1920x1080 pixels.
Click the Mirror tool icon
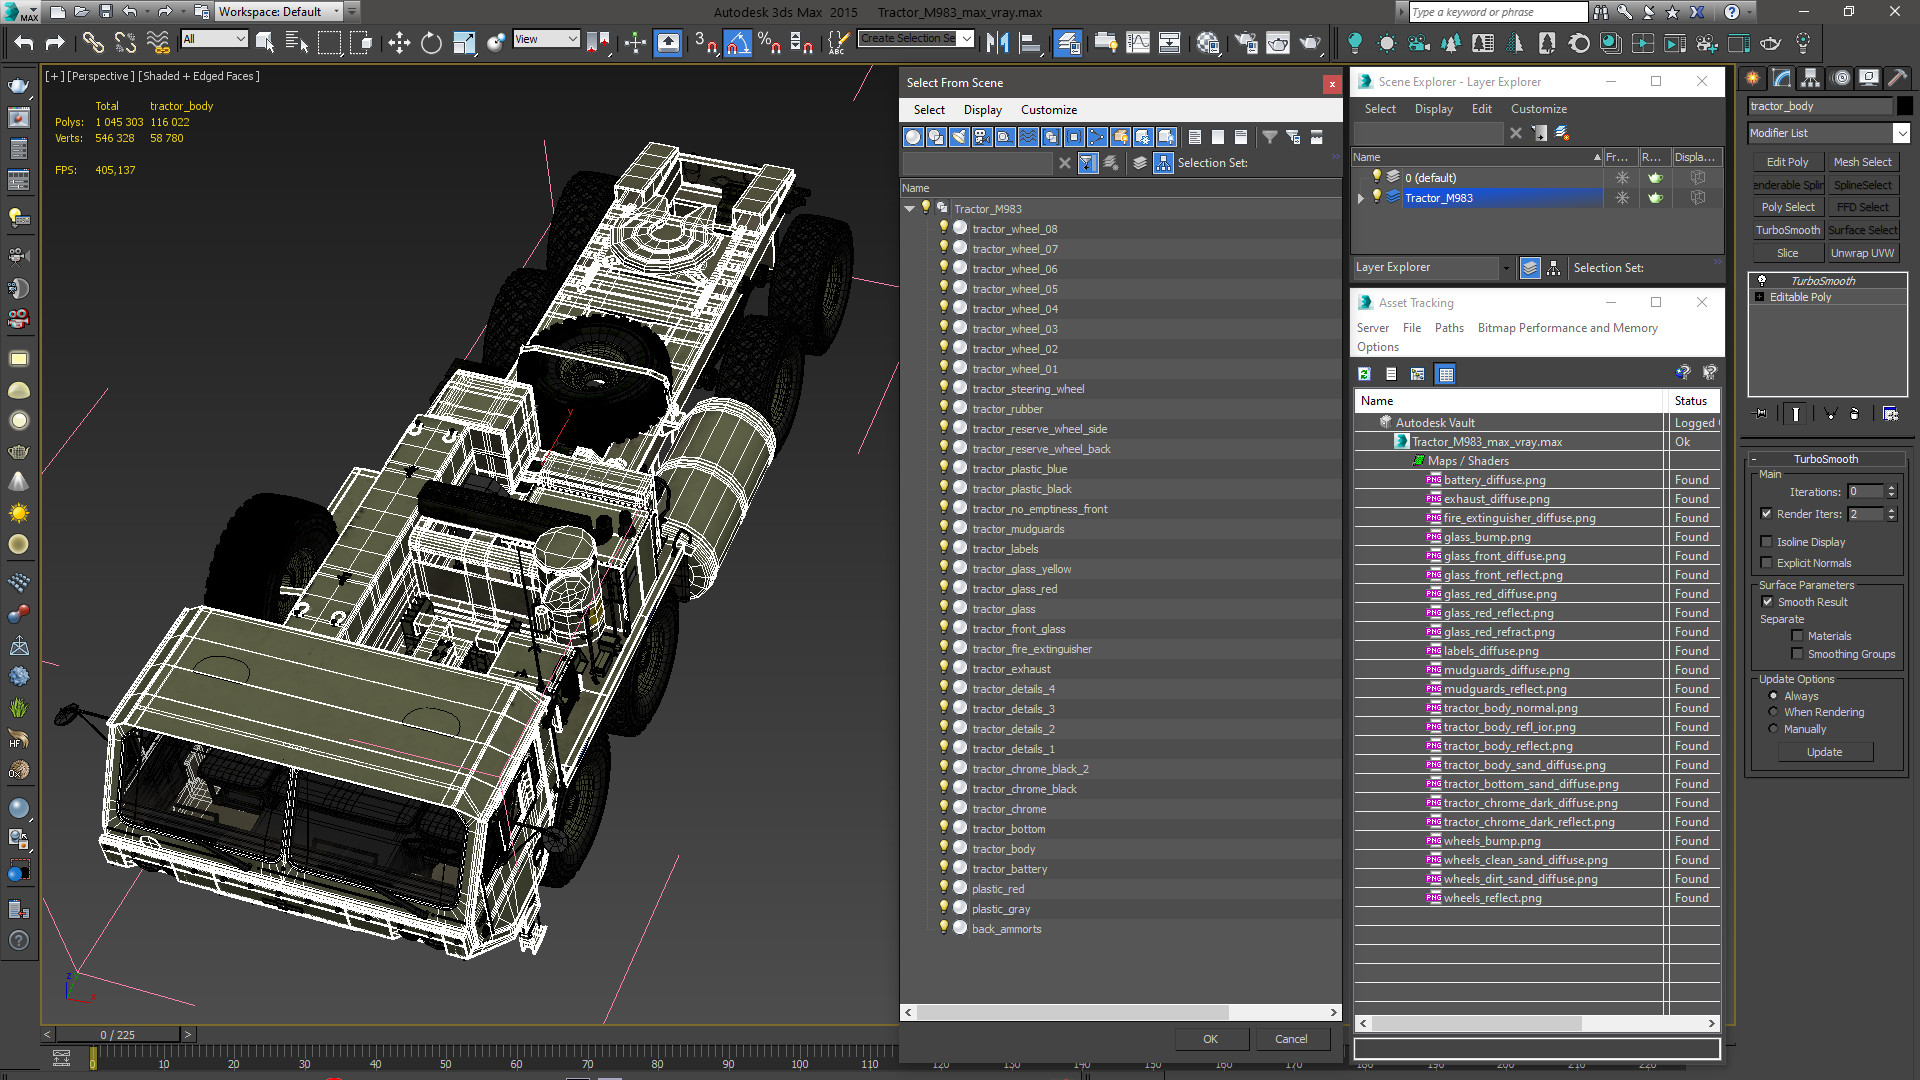[997, 43]
